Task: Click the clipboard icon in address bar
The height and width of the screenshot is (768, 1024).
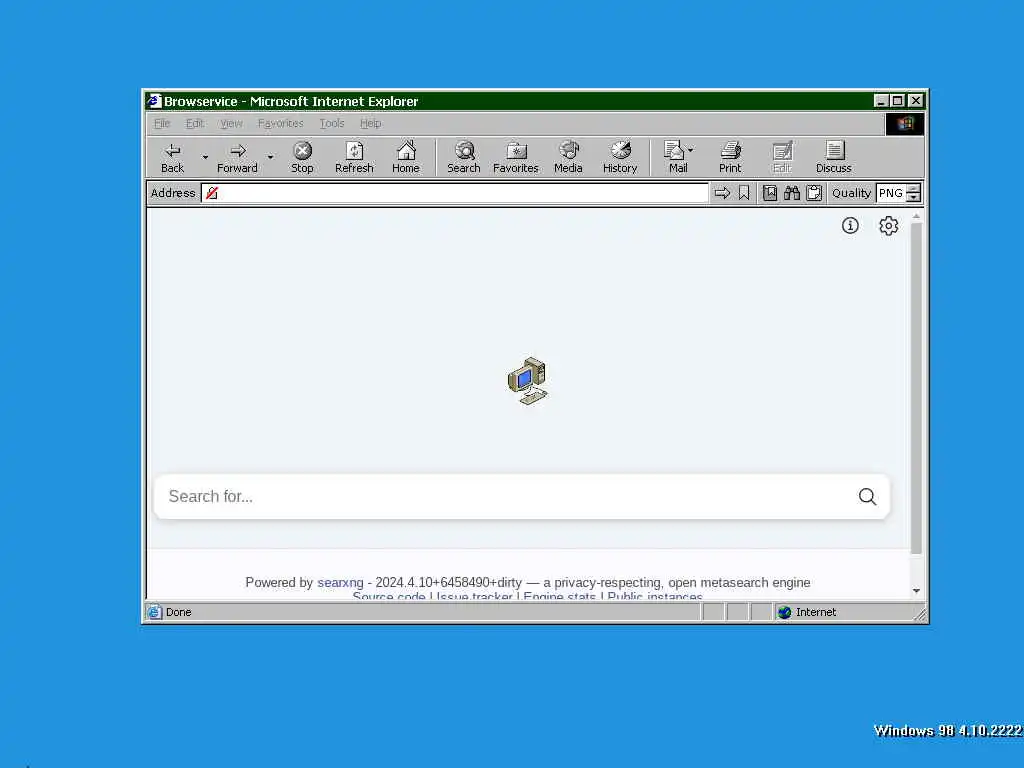Action: 814,193
